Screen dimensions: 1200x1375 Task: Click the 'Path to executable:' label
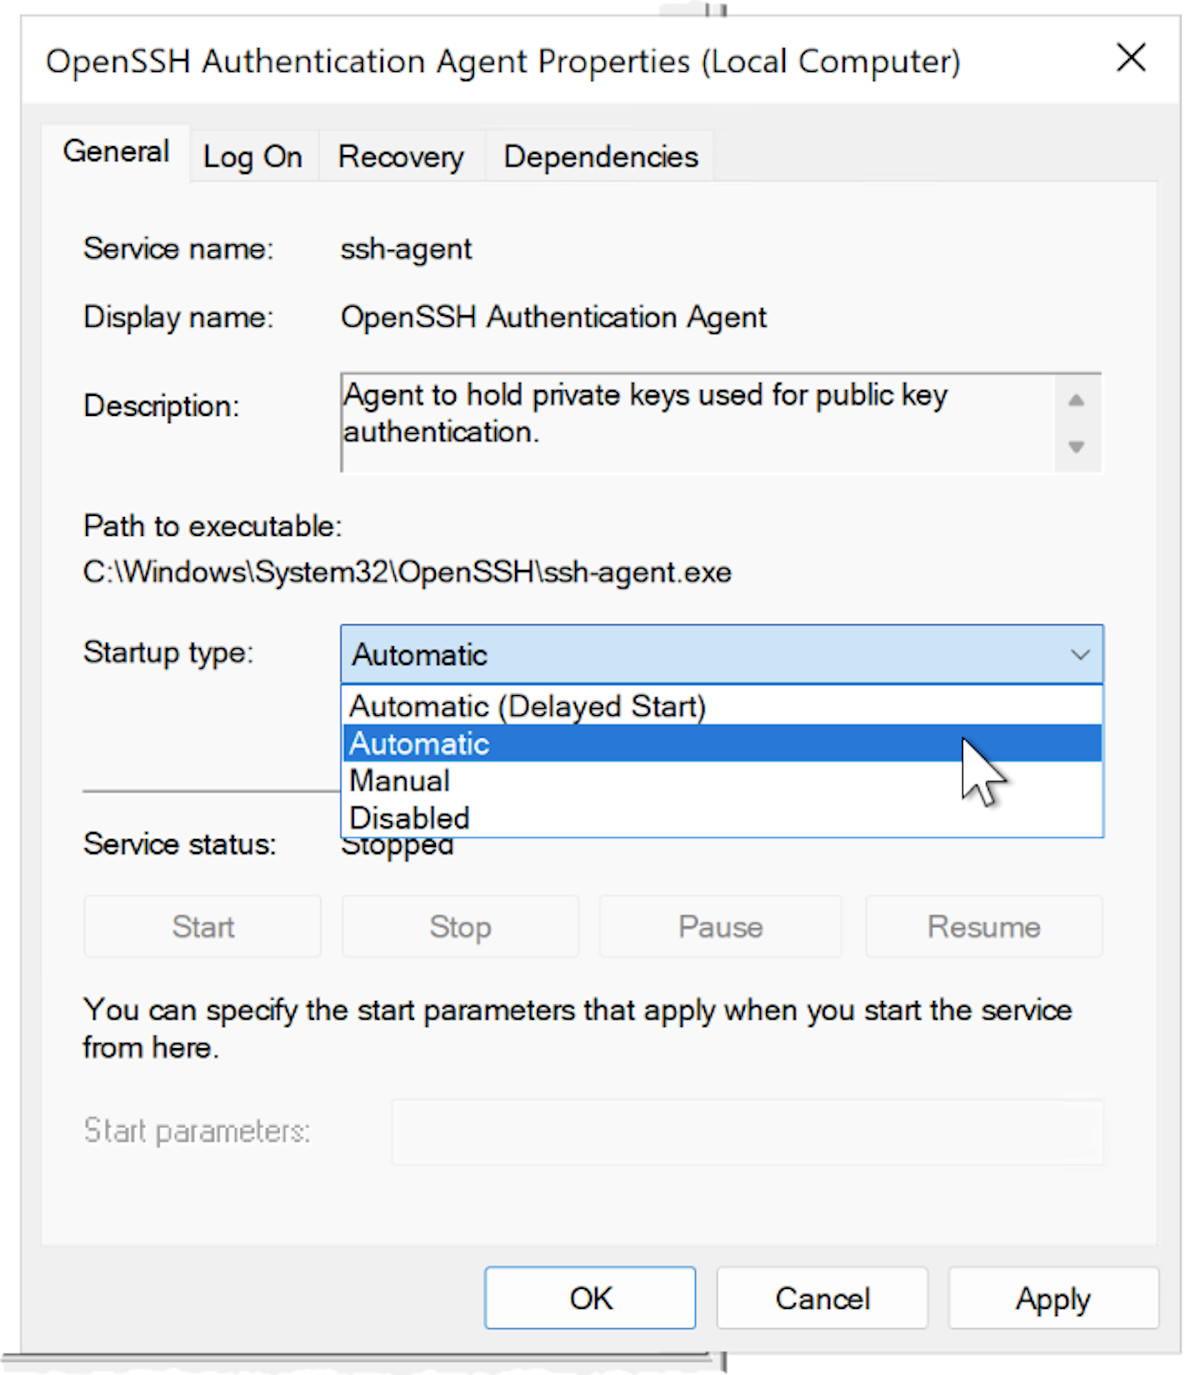212,526
